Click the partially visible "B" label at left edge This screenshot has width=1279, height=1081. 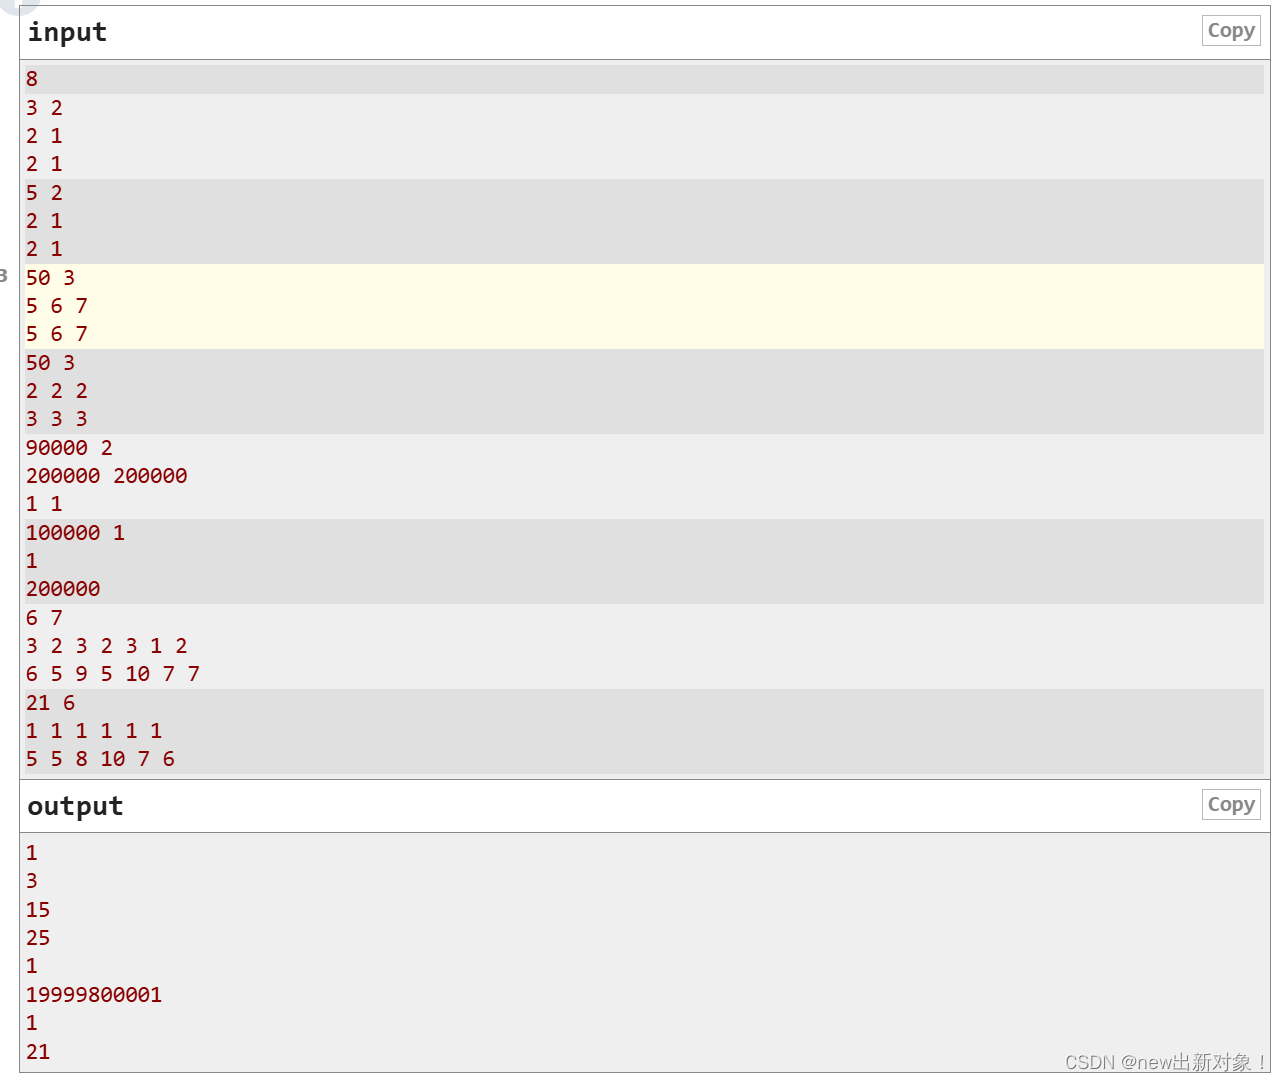pyautogui.click(x=4, y=277)
